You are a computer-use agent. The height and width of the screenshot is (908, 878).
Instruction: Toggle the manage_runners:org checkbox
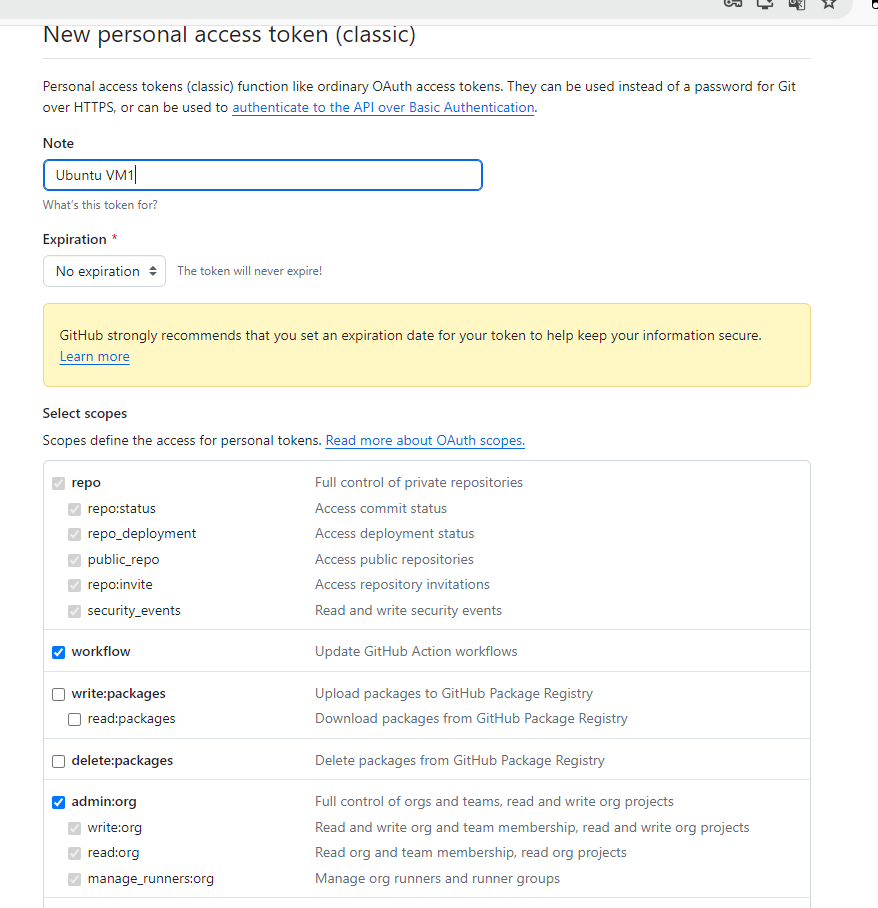click(75, 879)
